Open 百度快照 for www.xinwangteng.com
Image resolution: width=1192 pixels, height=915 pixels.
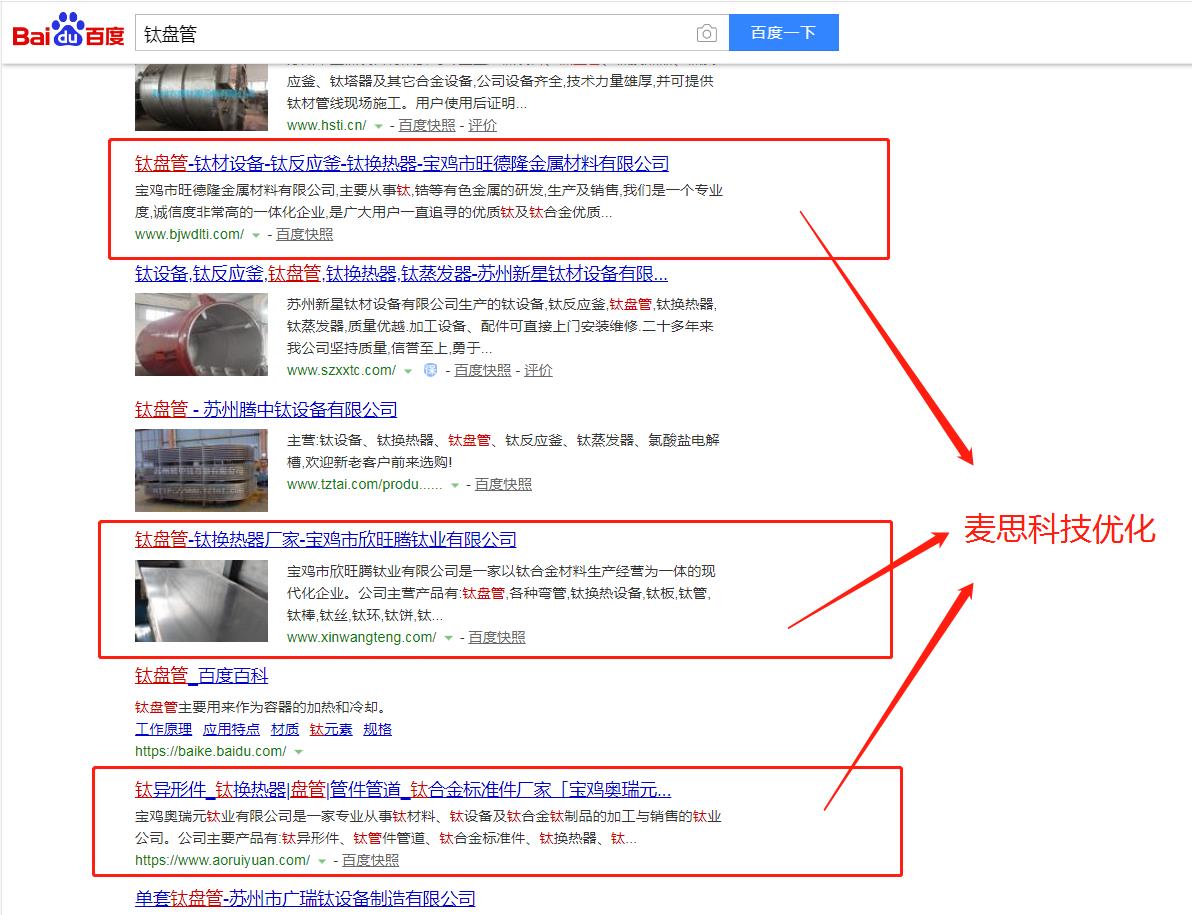click(x=496, y=637)
